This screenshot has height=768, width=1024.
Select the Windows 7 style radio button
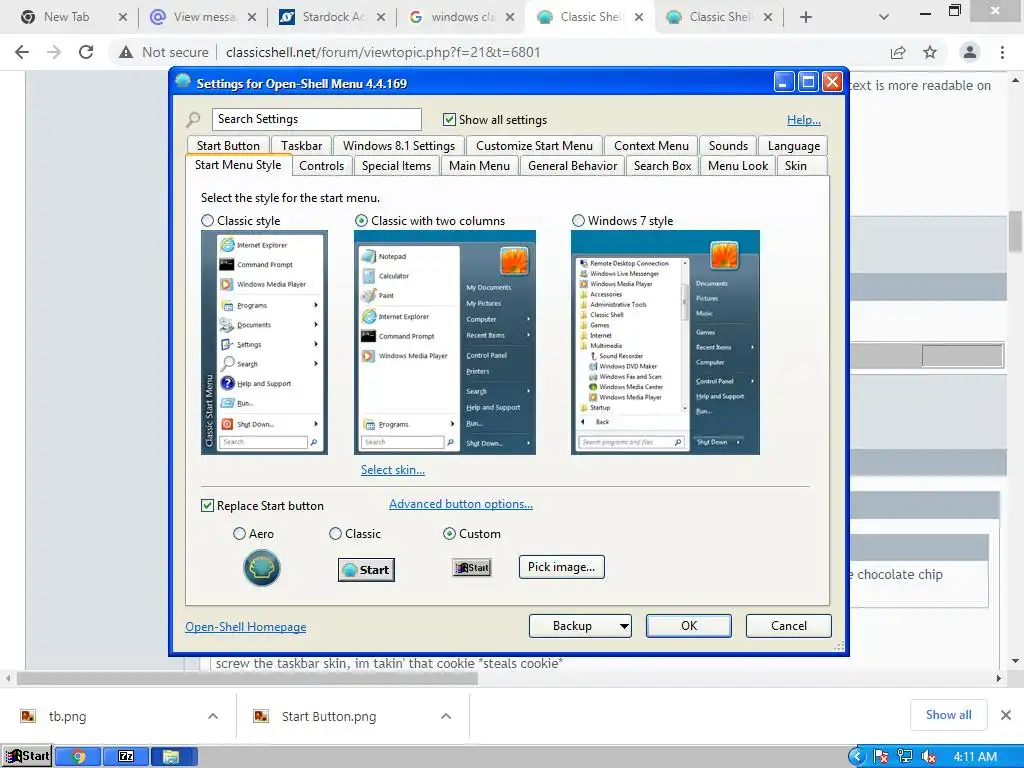pos(578,221)
